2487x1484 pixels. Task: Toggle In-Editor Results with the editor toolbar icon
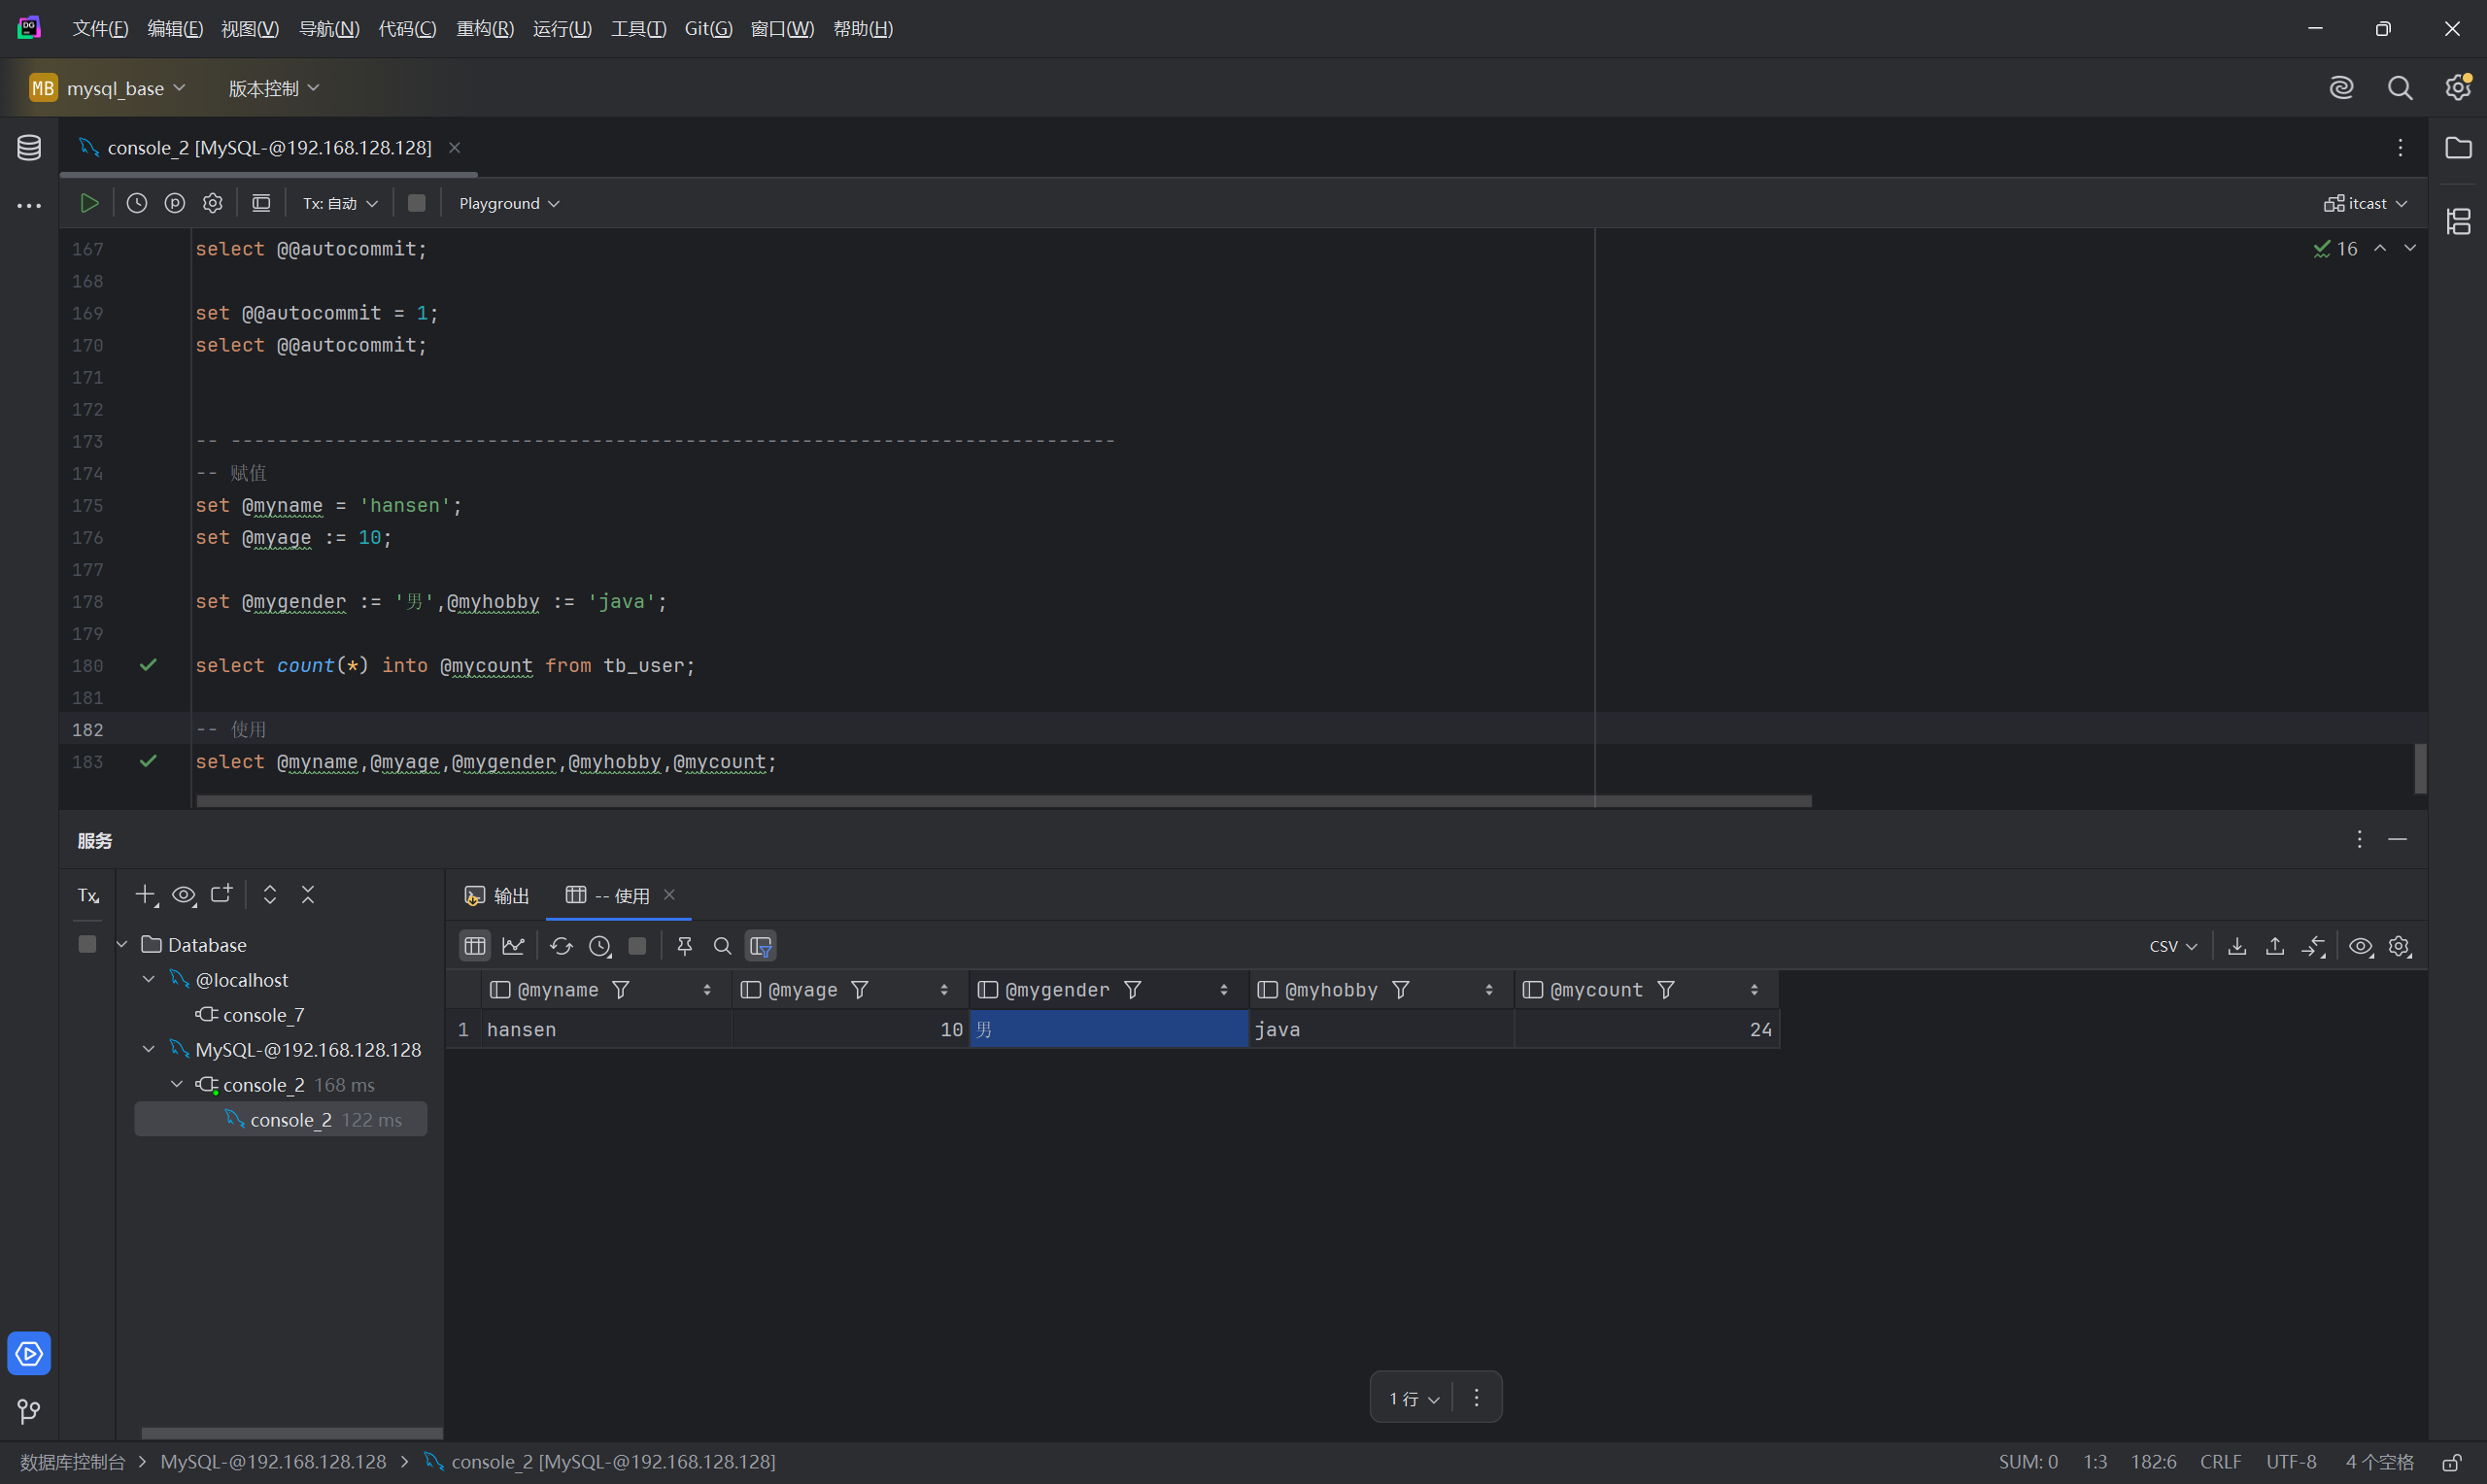click(261, 203)
